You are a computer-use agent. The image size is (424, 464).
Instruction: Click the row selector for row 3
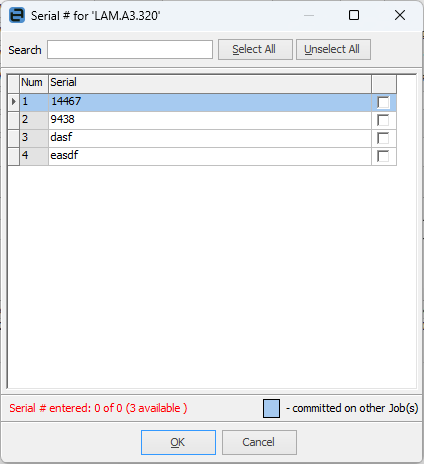point(14,138)
